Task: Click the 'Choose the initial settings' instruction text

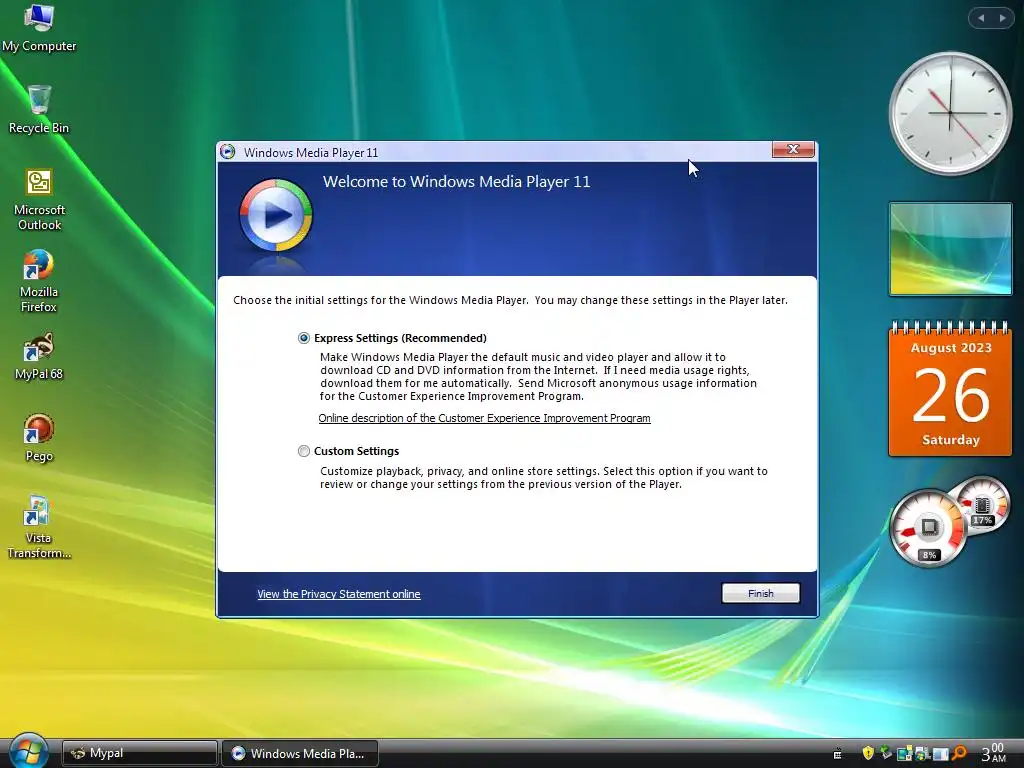Action: pos(510,300)
